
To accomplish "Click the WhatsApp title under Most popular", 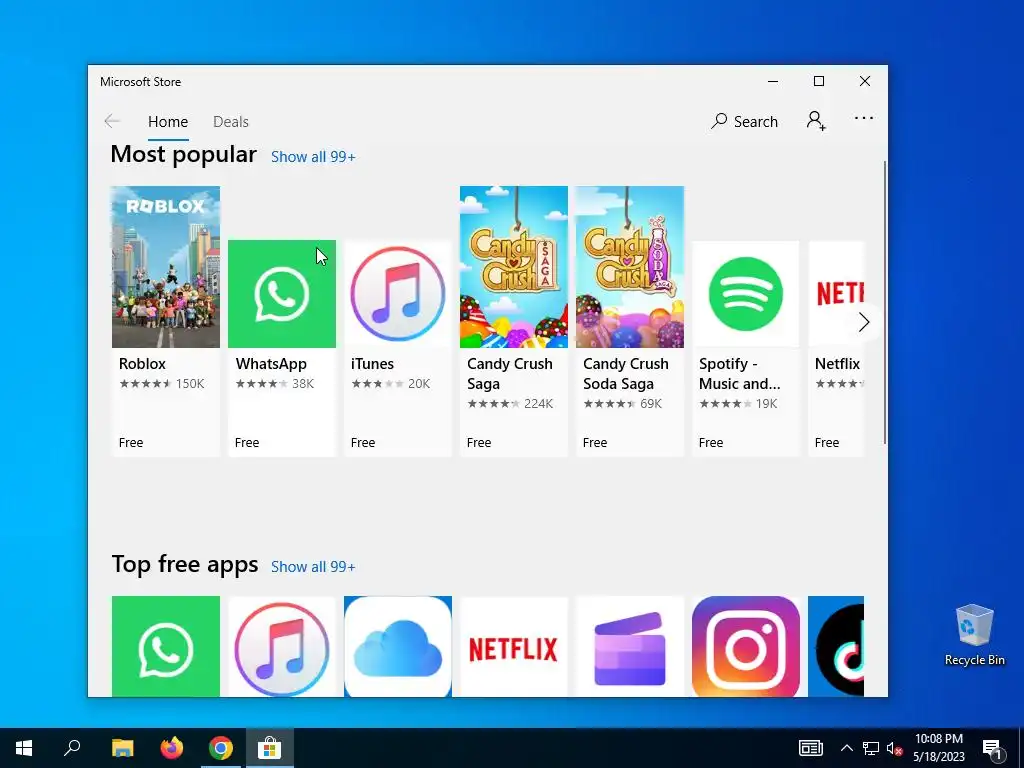I will click(x=271, y=364).
